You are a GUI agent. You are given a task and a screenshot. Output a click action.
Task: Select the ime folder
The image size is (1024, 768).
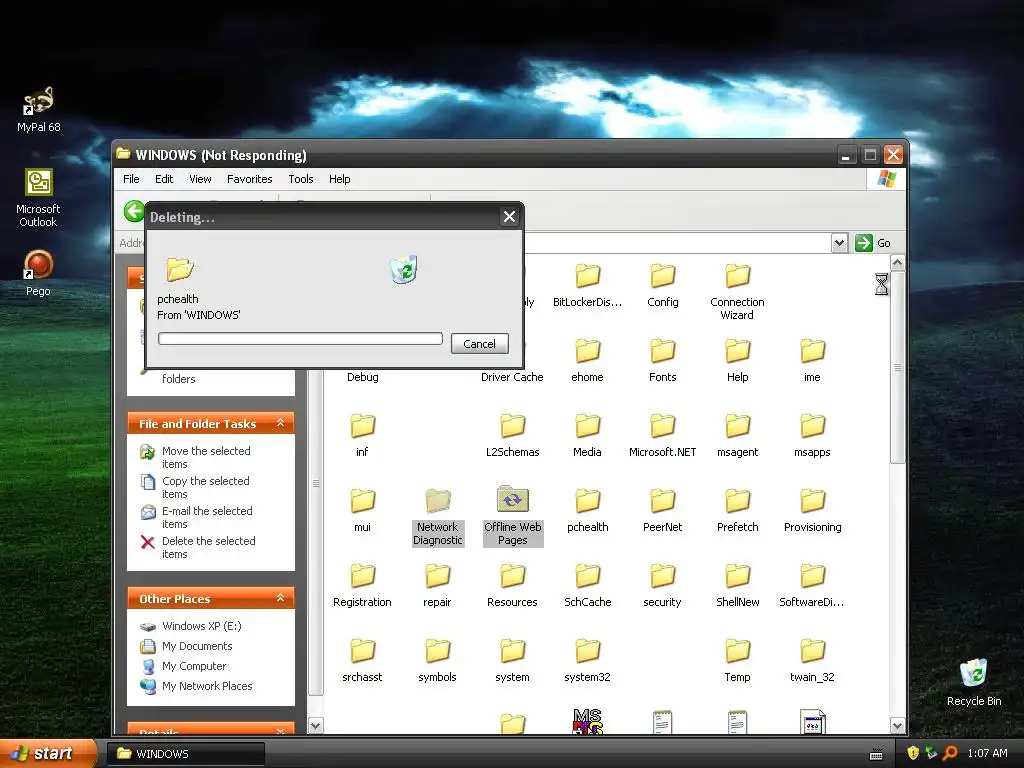coord(812,360)
